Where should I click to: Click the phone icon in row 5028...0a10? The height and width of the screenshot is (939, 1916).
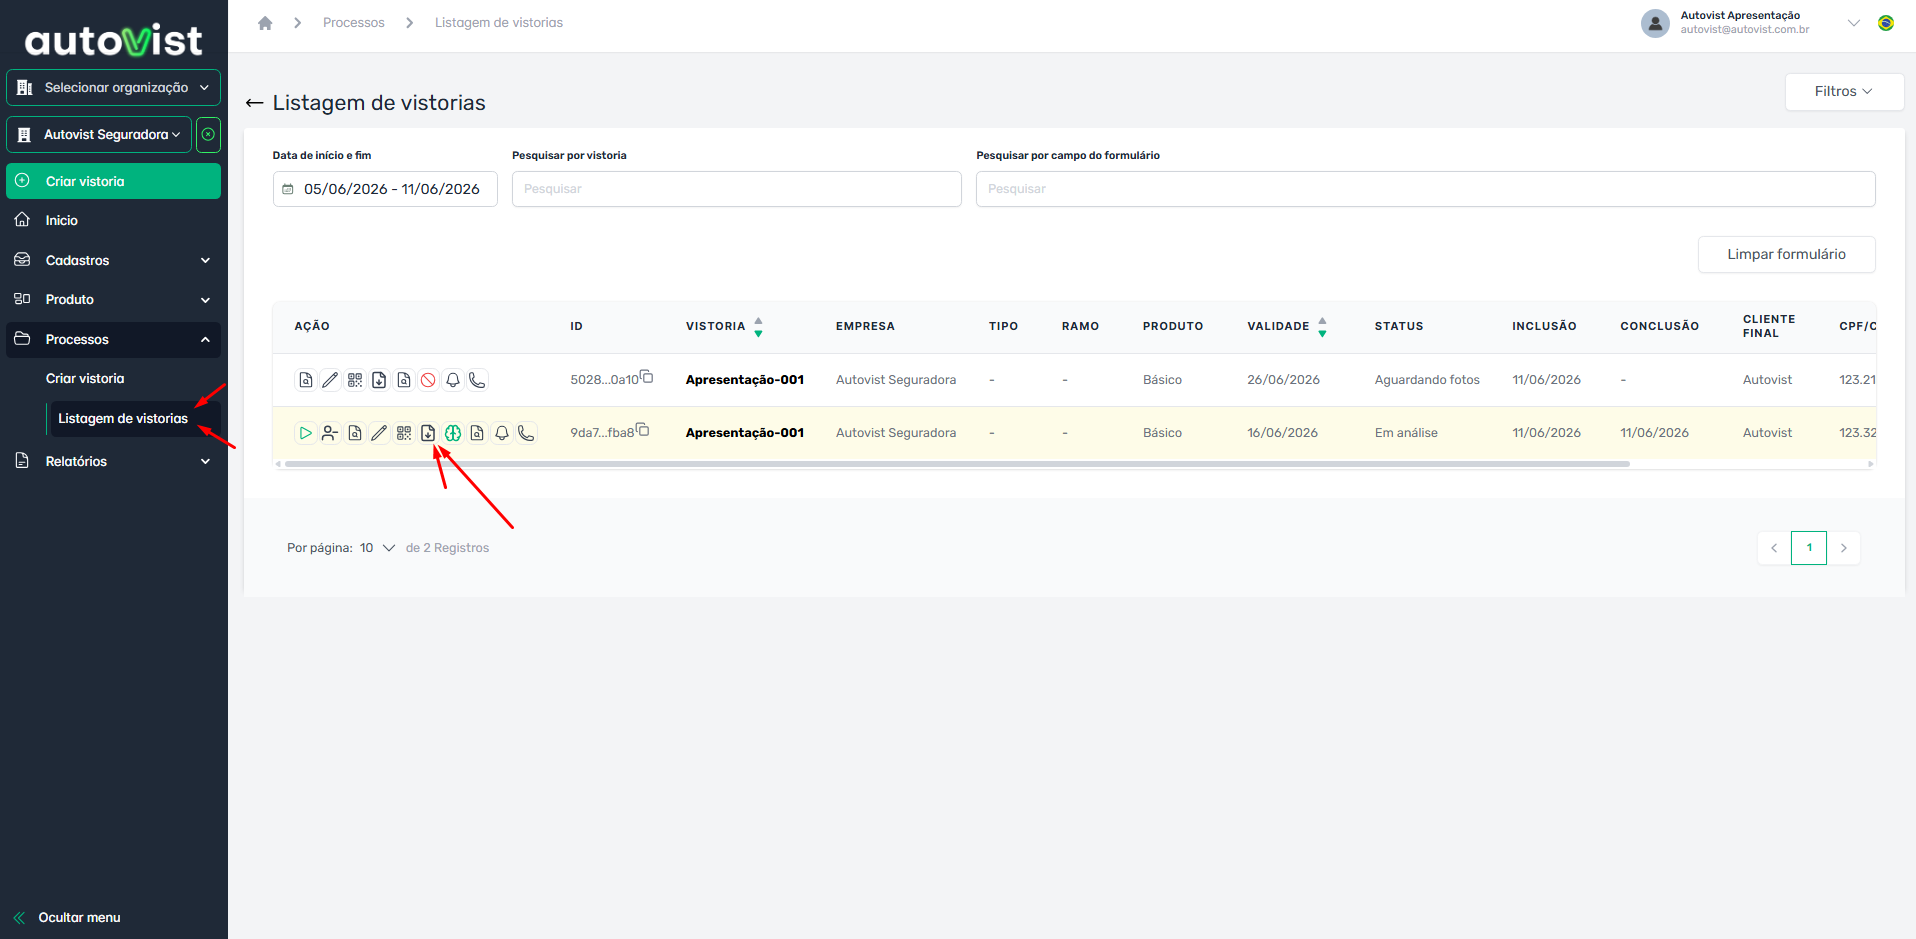pos(477,380)
